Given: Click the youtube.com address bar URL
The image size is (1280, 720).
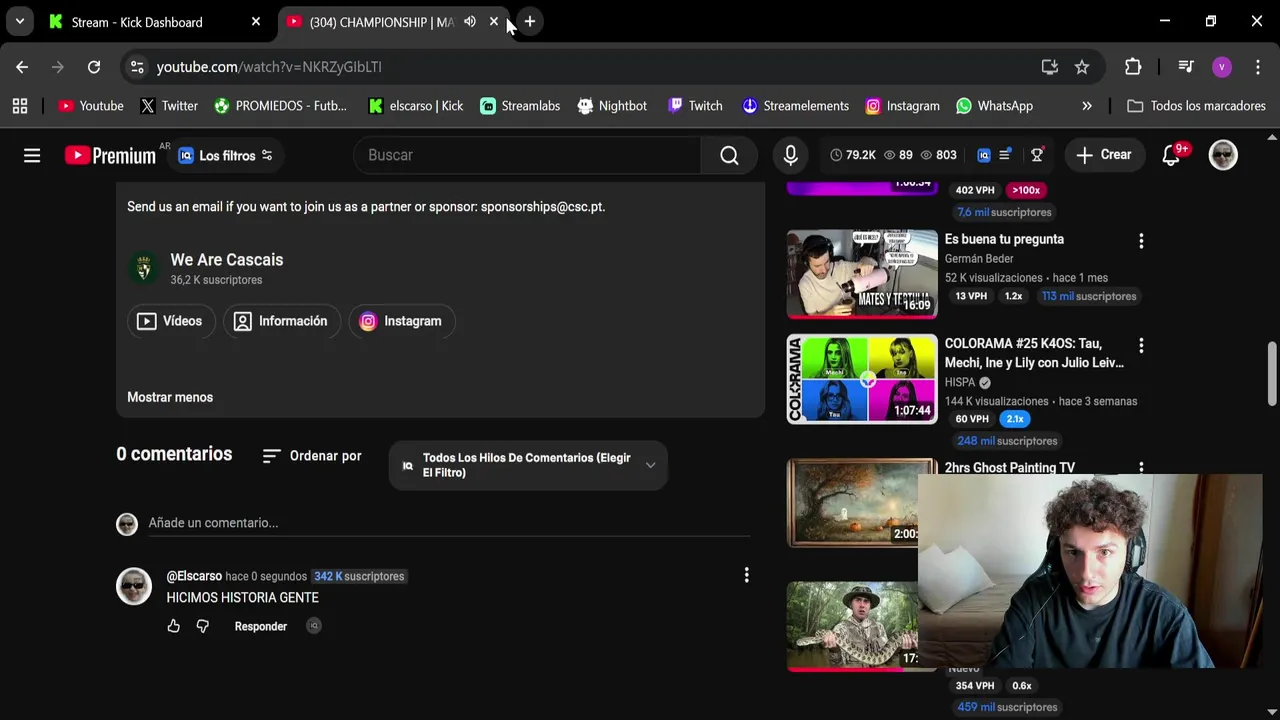Looking at the screenshot, I should pyautogui.click(x=269, y=67).
